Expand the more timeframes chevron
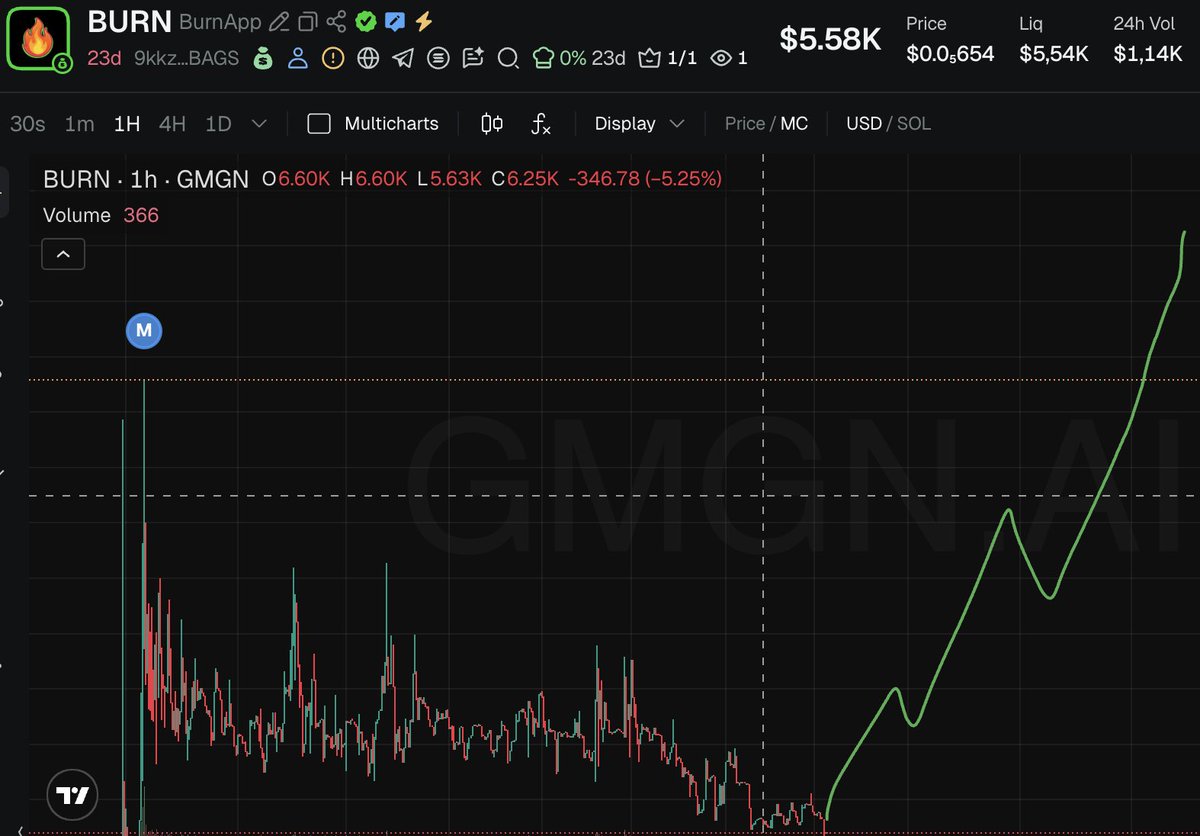The height and width of the screenshot is (836, 1200). pos(259,124)
